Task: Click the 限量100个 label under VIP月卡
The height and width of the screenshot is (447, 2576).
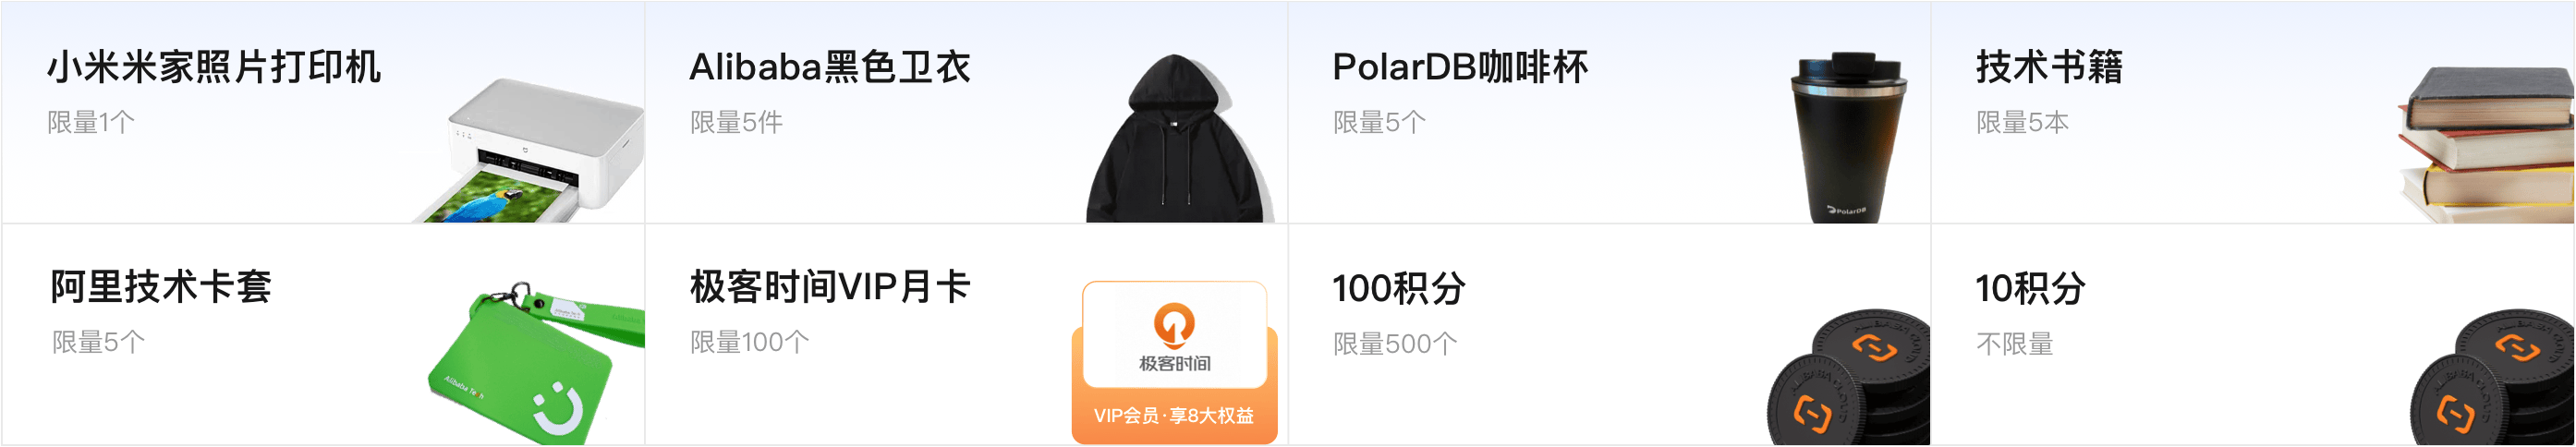Action: pos(750,342)
